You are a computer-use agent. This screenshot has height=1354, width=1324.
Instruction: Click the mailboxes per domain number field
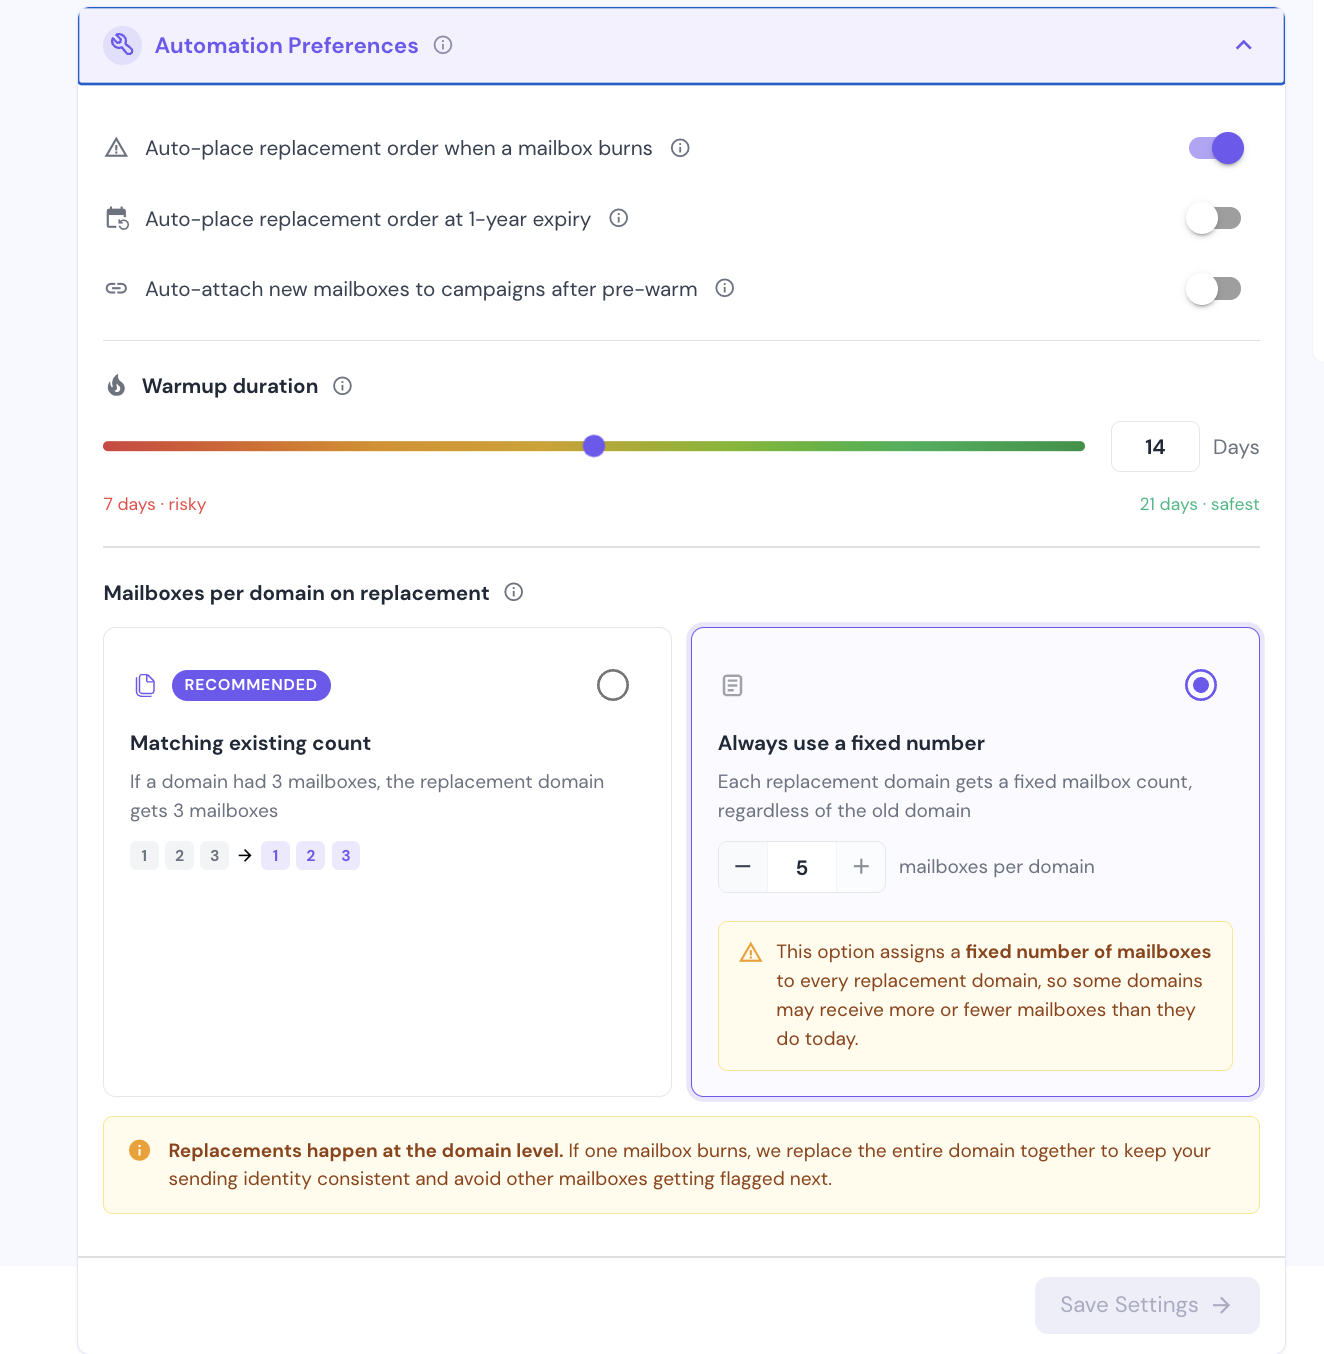point(802,867)
